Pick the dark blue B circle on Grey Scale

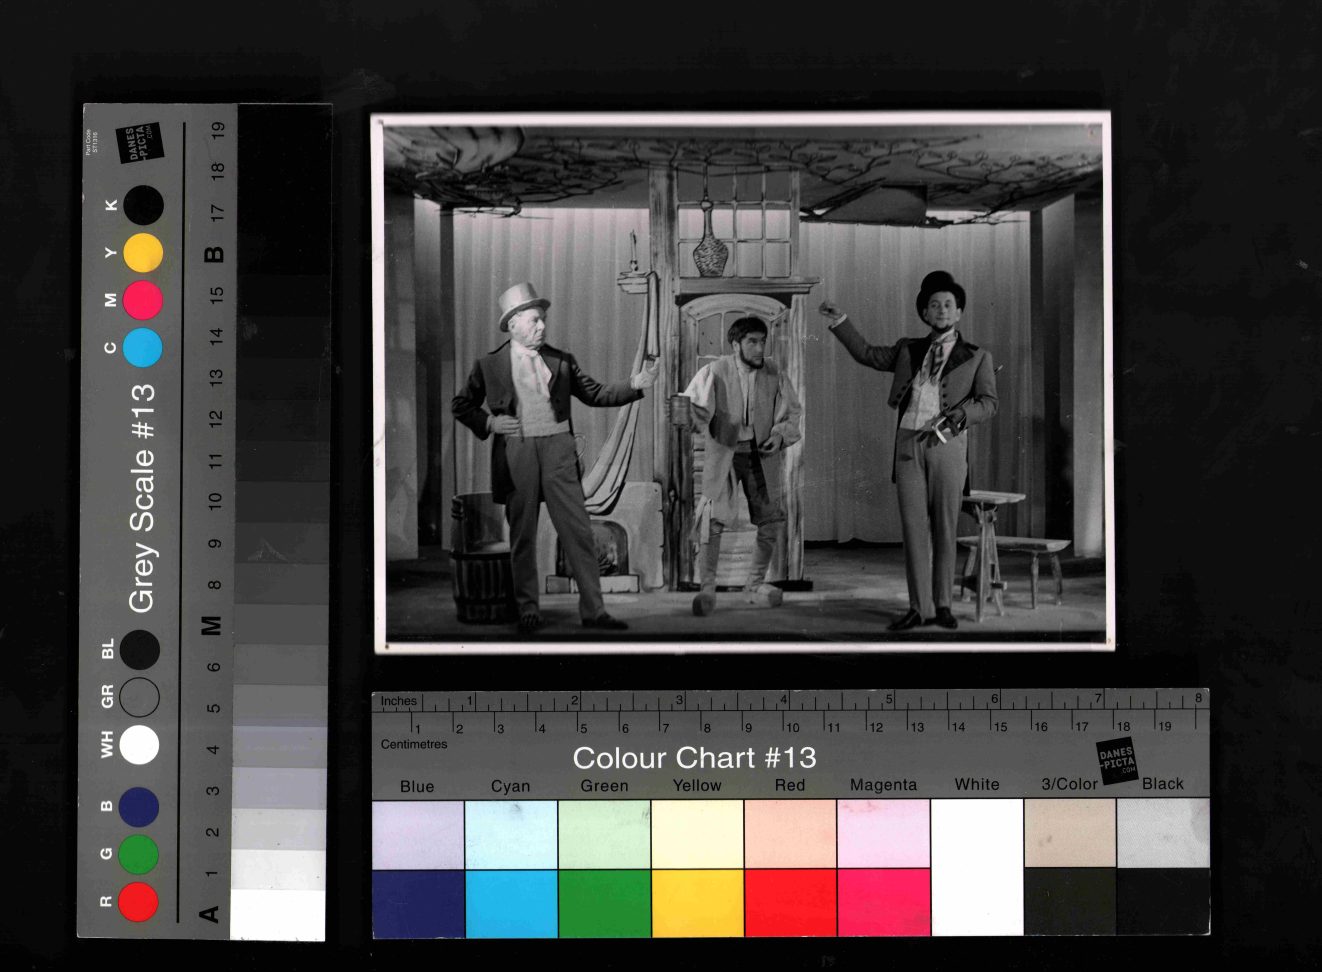pos(138,807)
